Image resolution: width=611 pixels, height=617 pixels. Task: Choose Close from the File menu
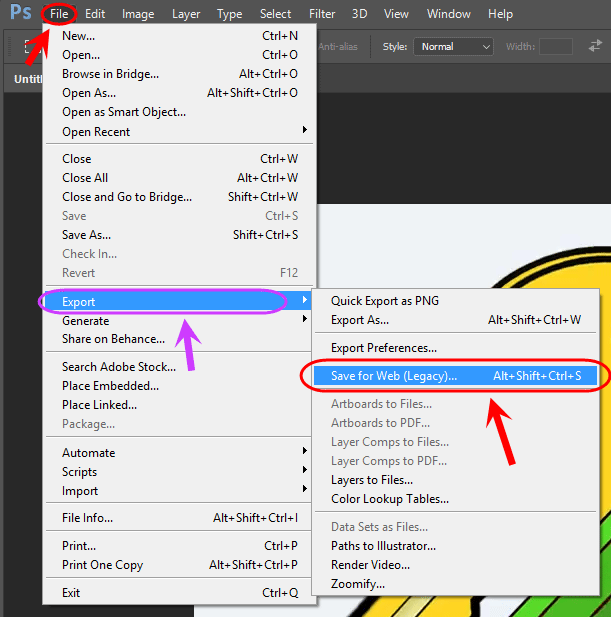[x=180, y=159]
